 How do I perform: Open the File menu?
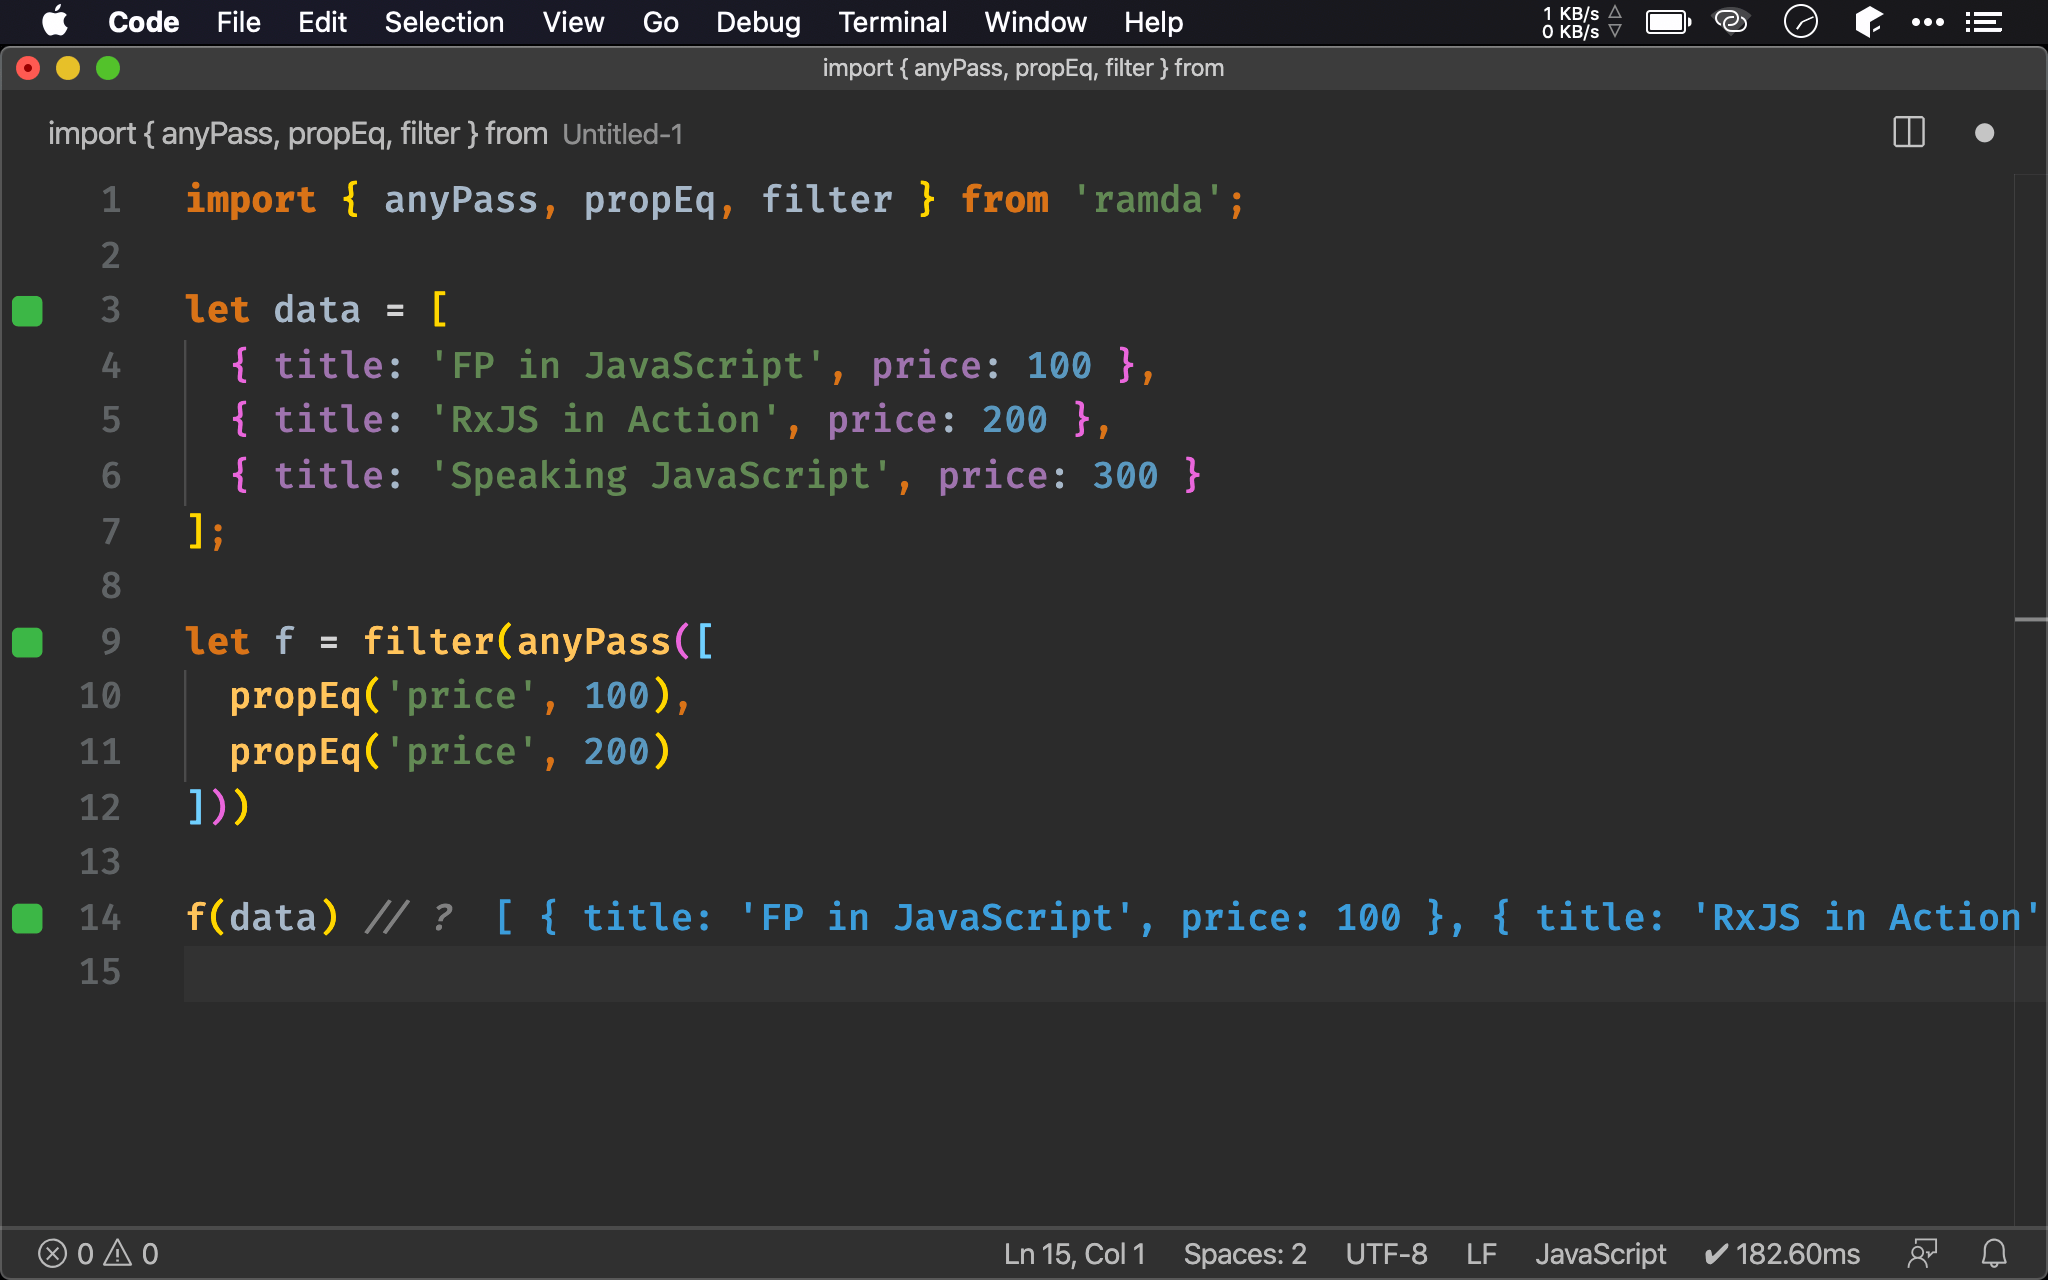point(238,22)
